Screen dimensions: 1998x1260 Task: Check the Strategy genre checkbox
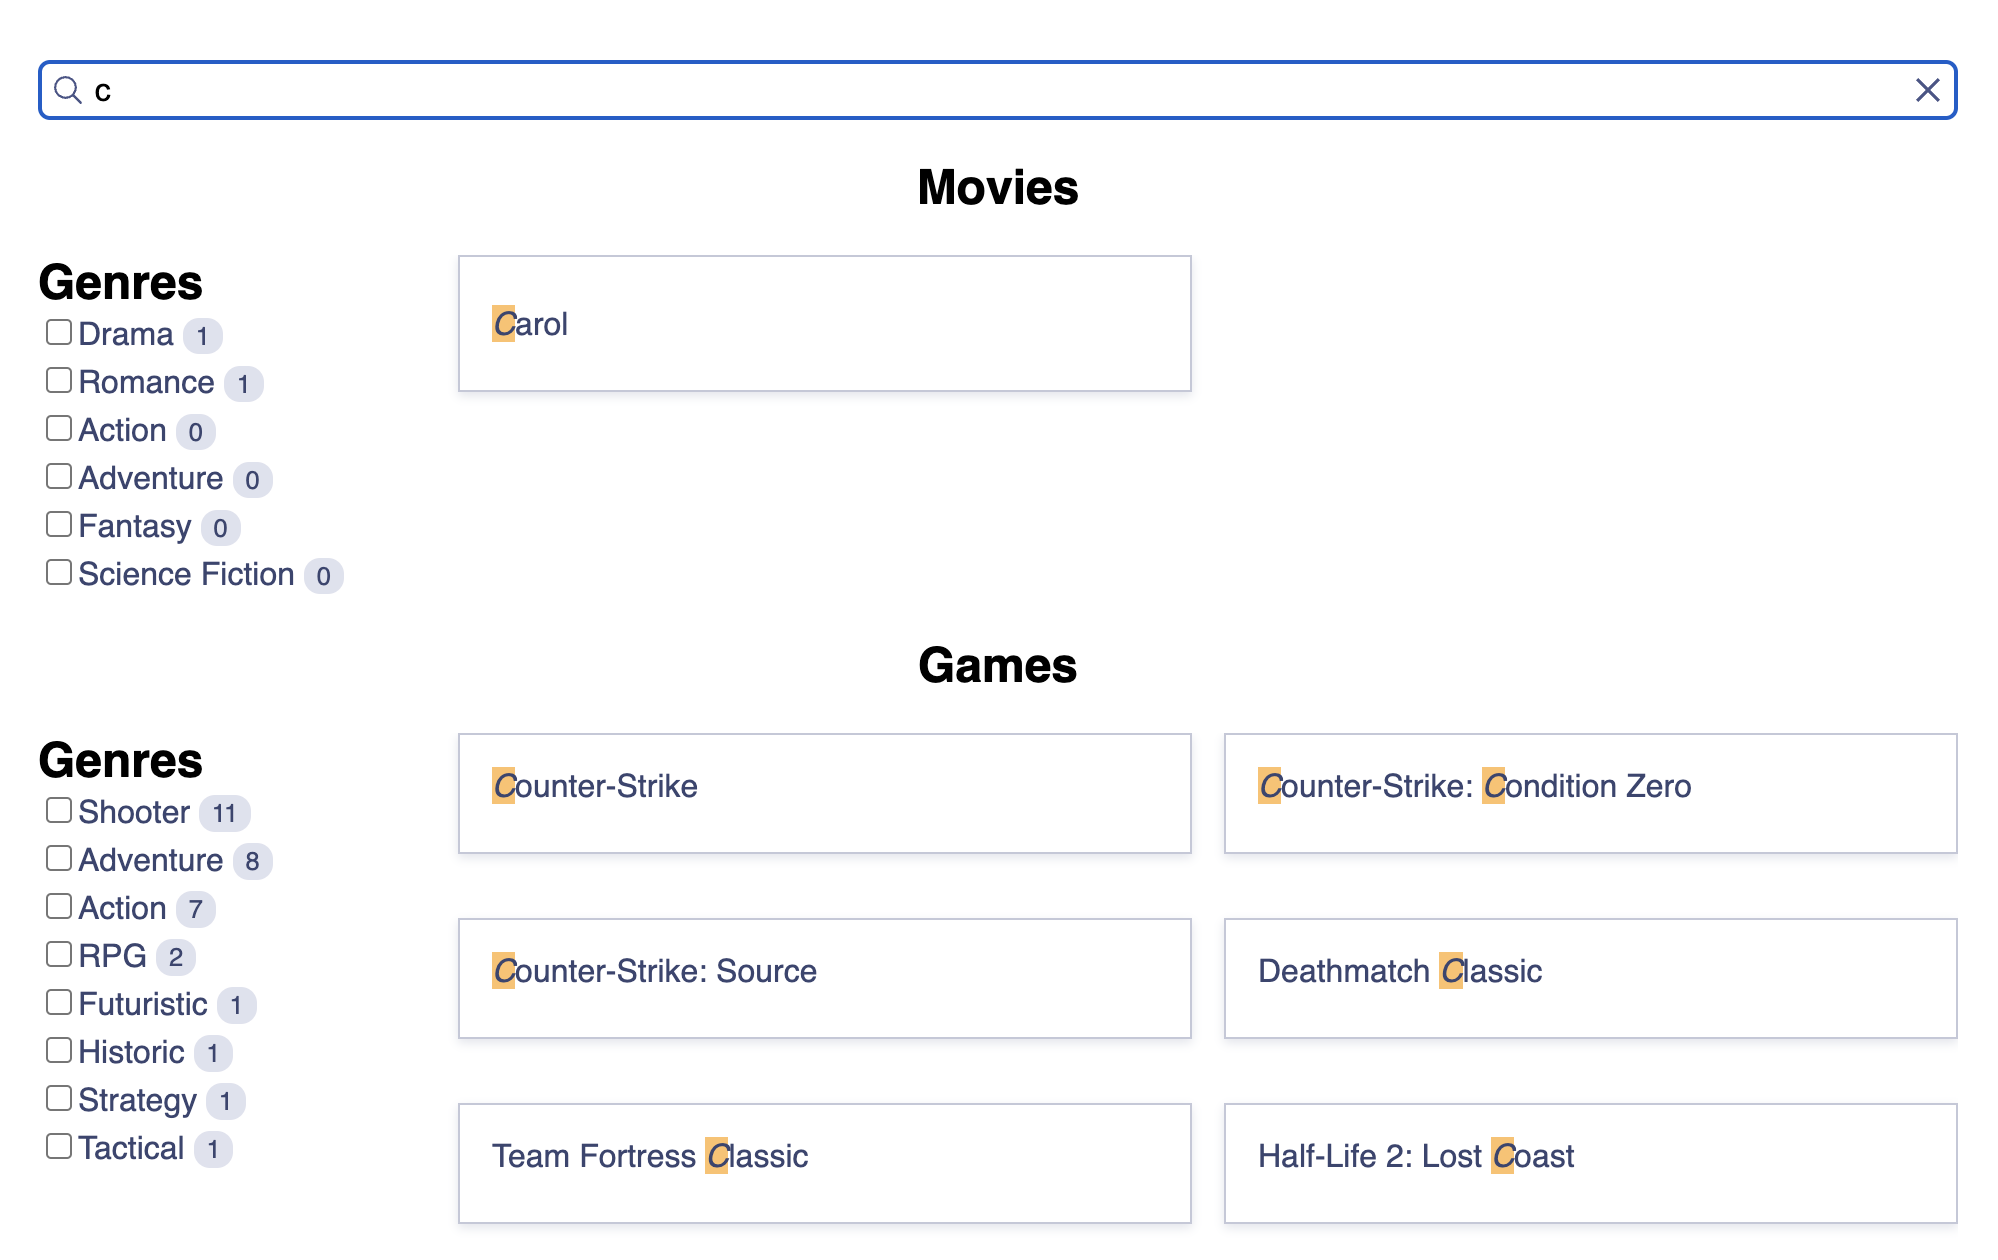coord(59,1098)
